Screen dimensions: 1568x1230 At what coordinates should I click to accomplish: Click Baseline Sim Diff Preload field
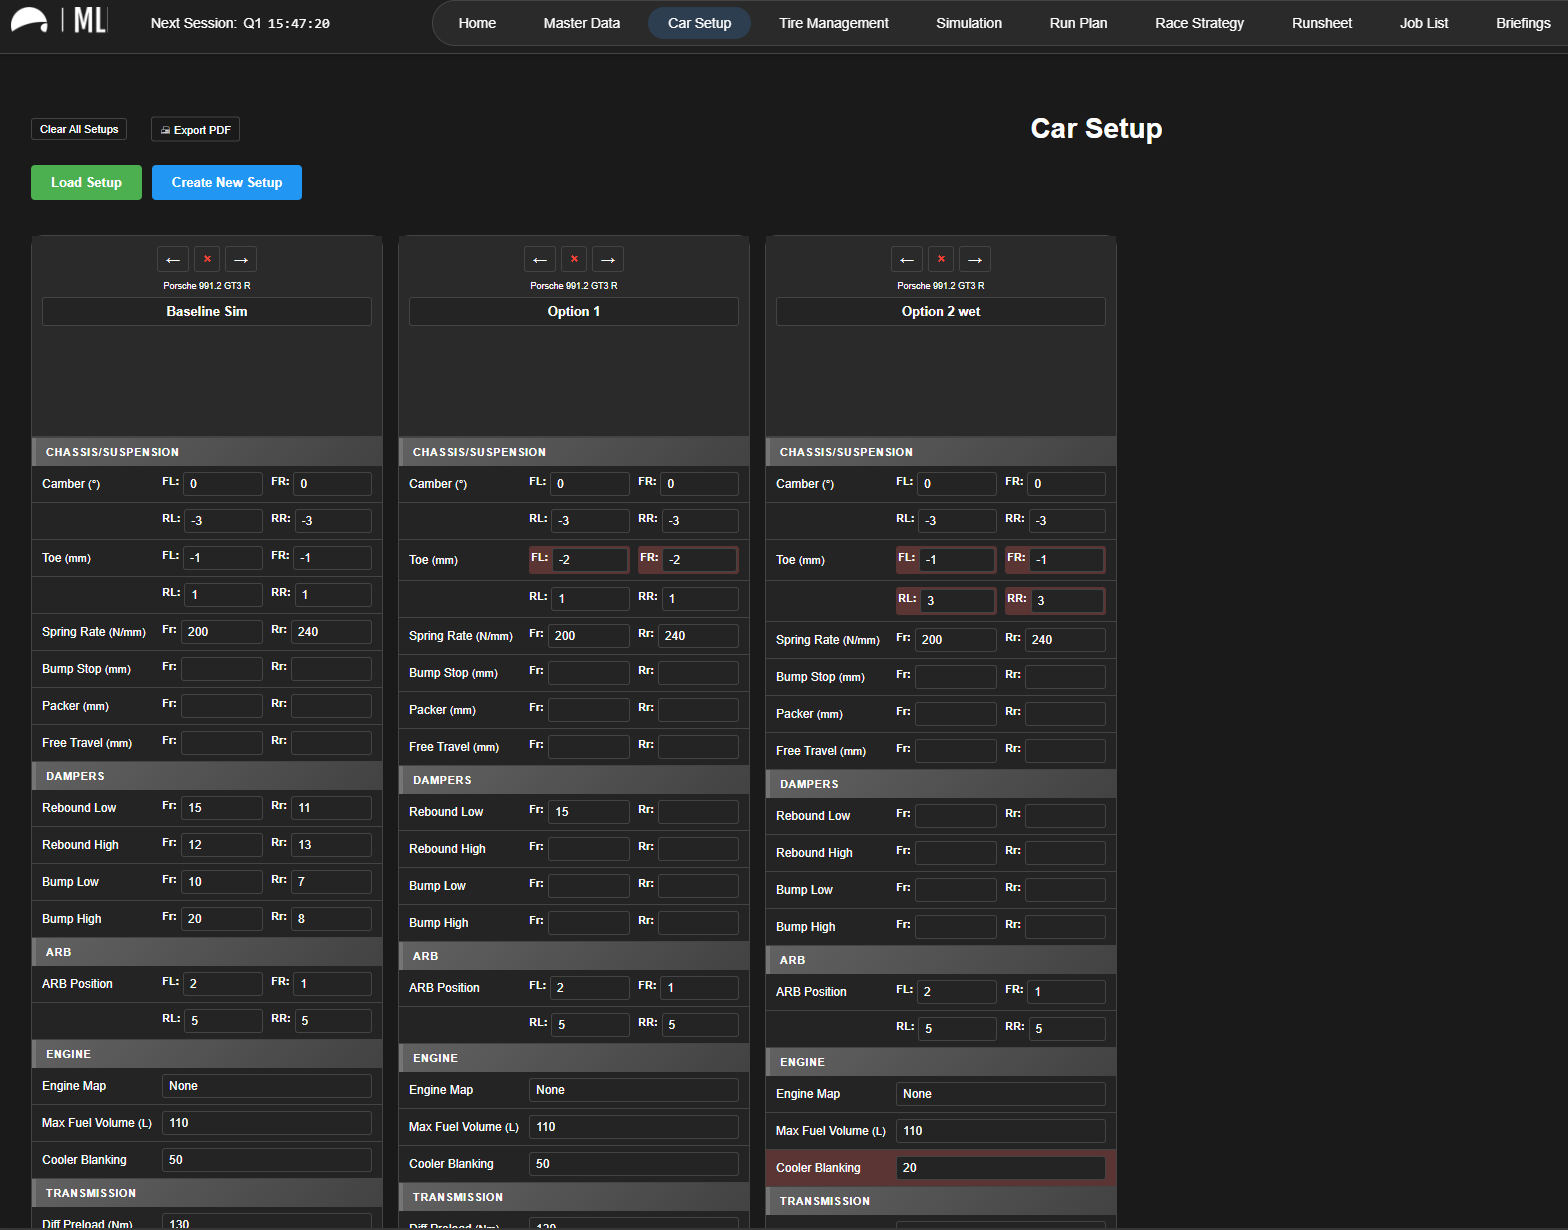pos(267,1222)
